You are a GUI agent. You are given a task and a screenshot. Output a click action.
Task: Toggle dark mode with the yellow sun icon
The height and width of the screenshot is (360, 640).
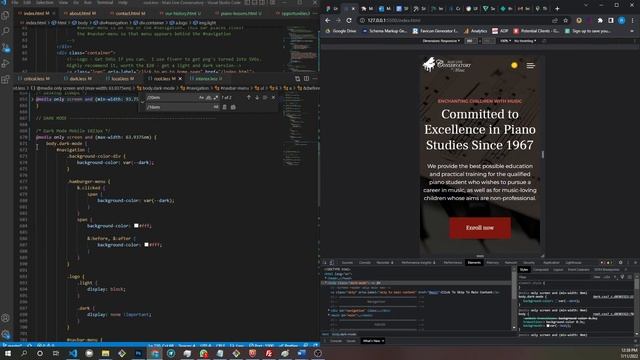pyautogui.click(x=514, y=65)
